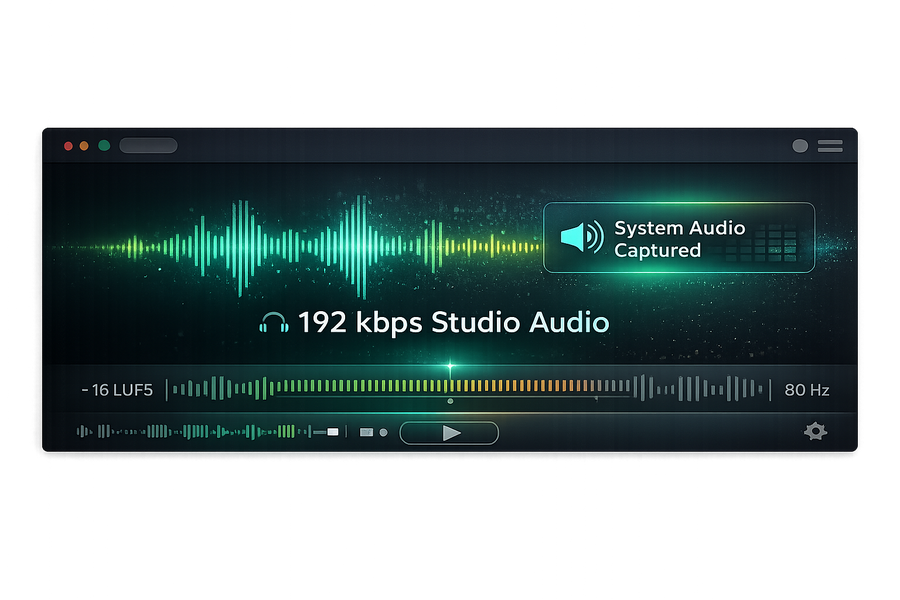The height and width of the screenshot is (600, 900).
Task: Click the stop square icon left of play
Action: click(365, 432)
